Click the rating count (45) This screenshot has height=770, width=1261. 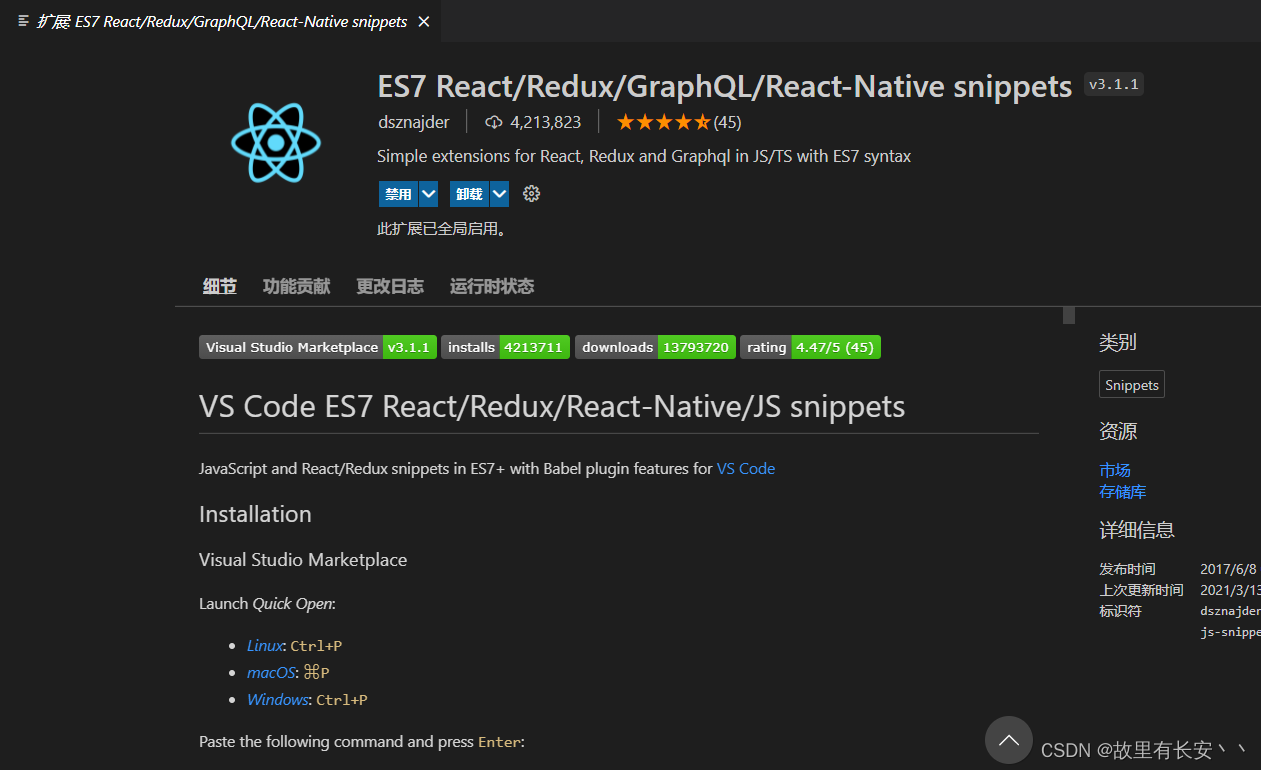pyautogui.click(x=728, y=122)
